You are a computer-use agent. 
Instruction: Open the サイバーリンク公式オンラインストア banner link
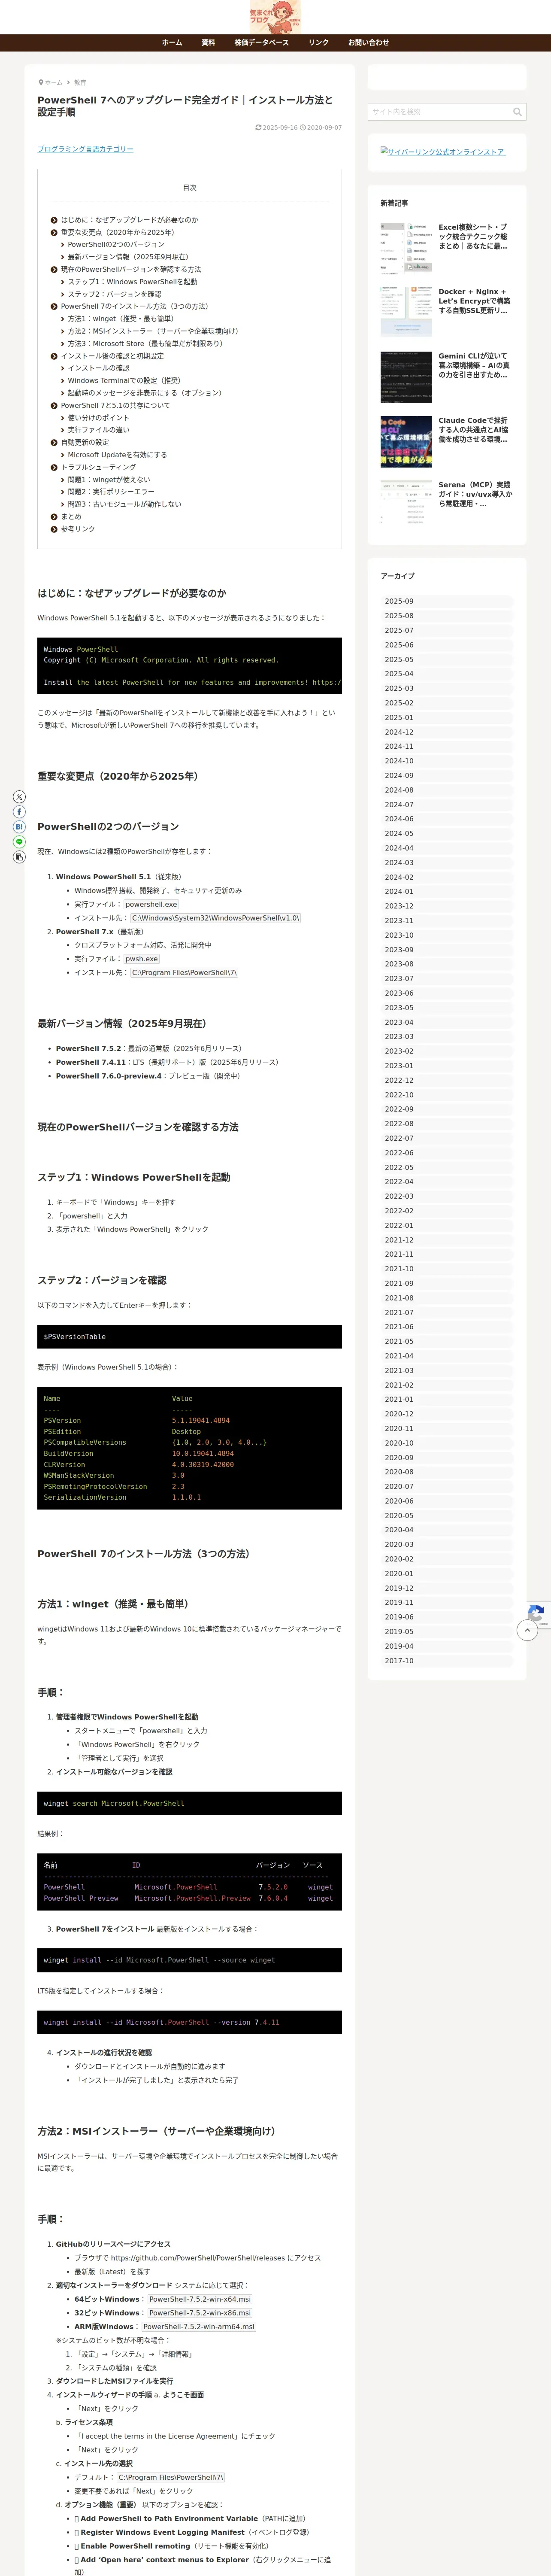443,152
